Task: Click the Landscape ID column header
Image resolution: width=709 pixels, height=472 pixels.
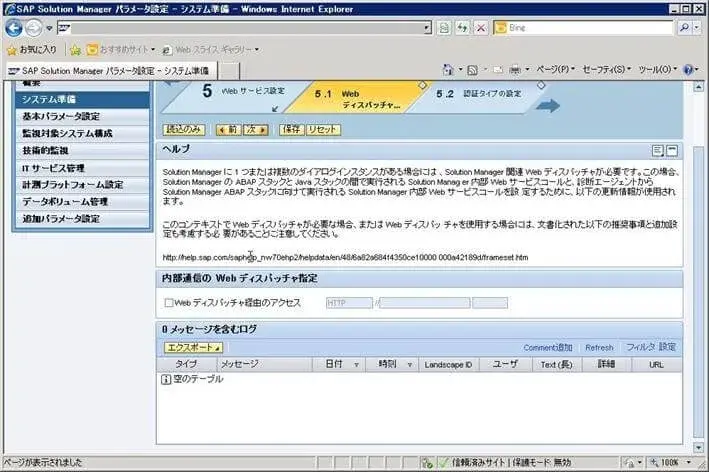Action: (448, 364)
